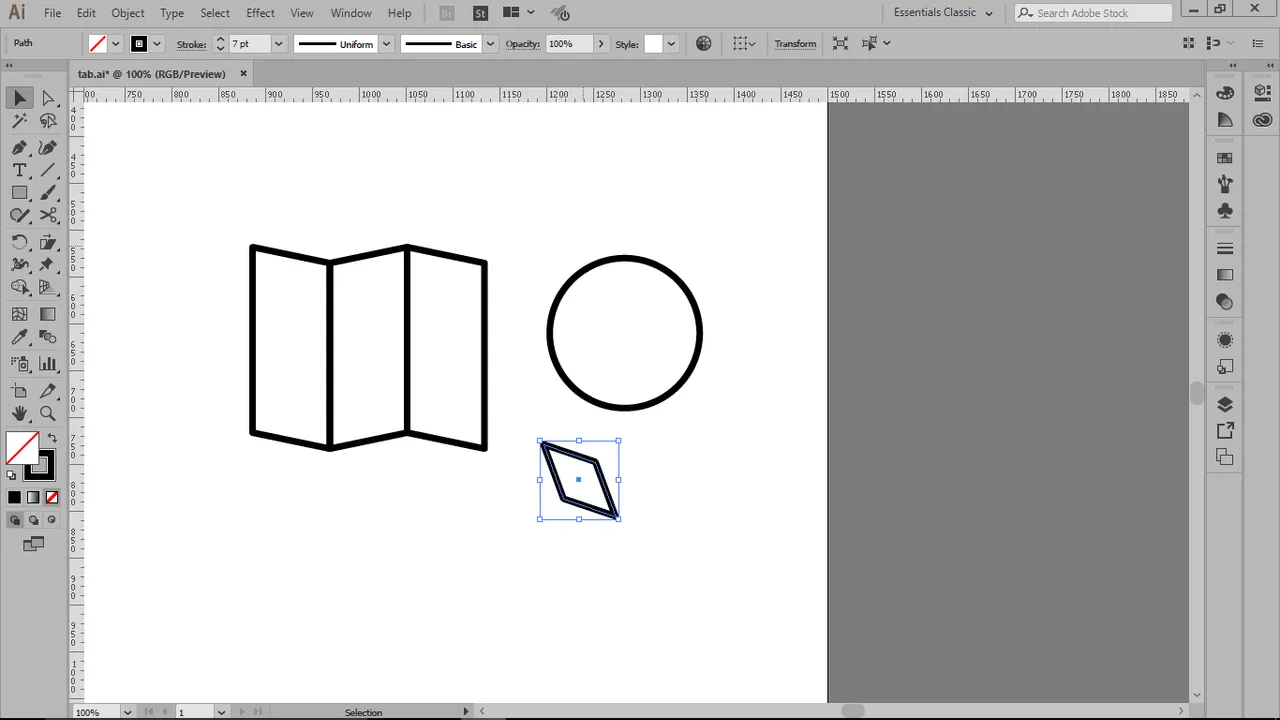Open the Brushes panel icon
Screen dimensions: 1280x720
[1225, 184]
